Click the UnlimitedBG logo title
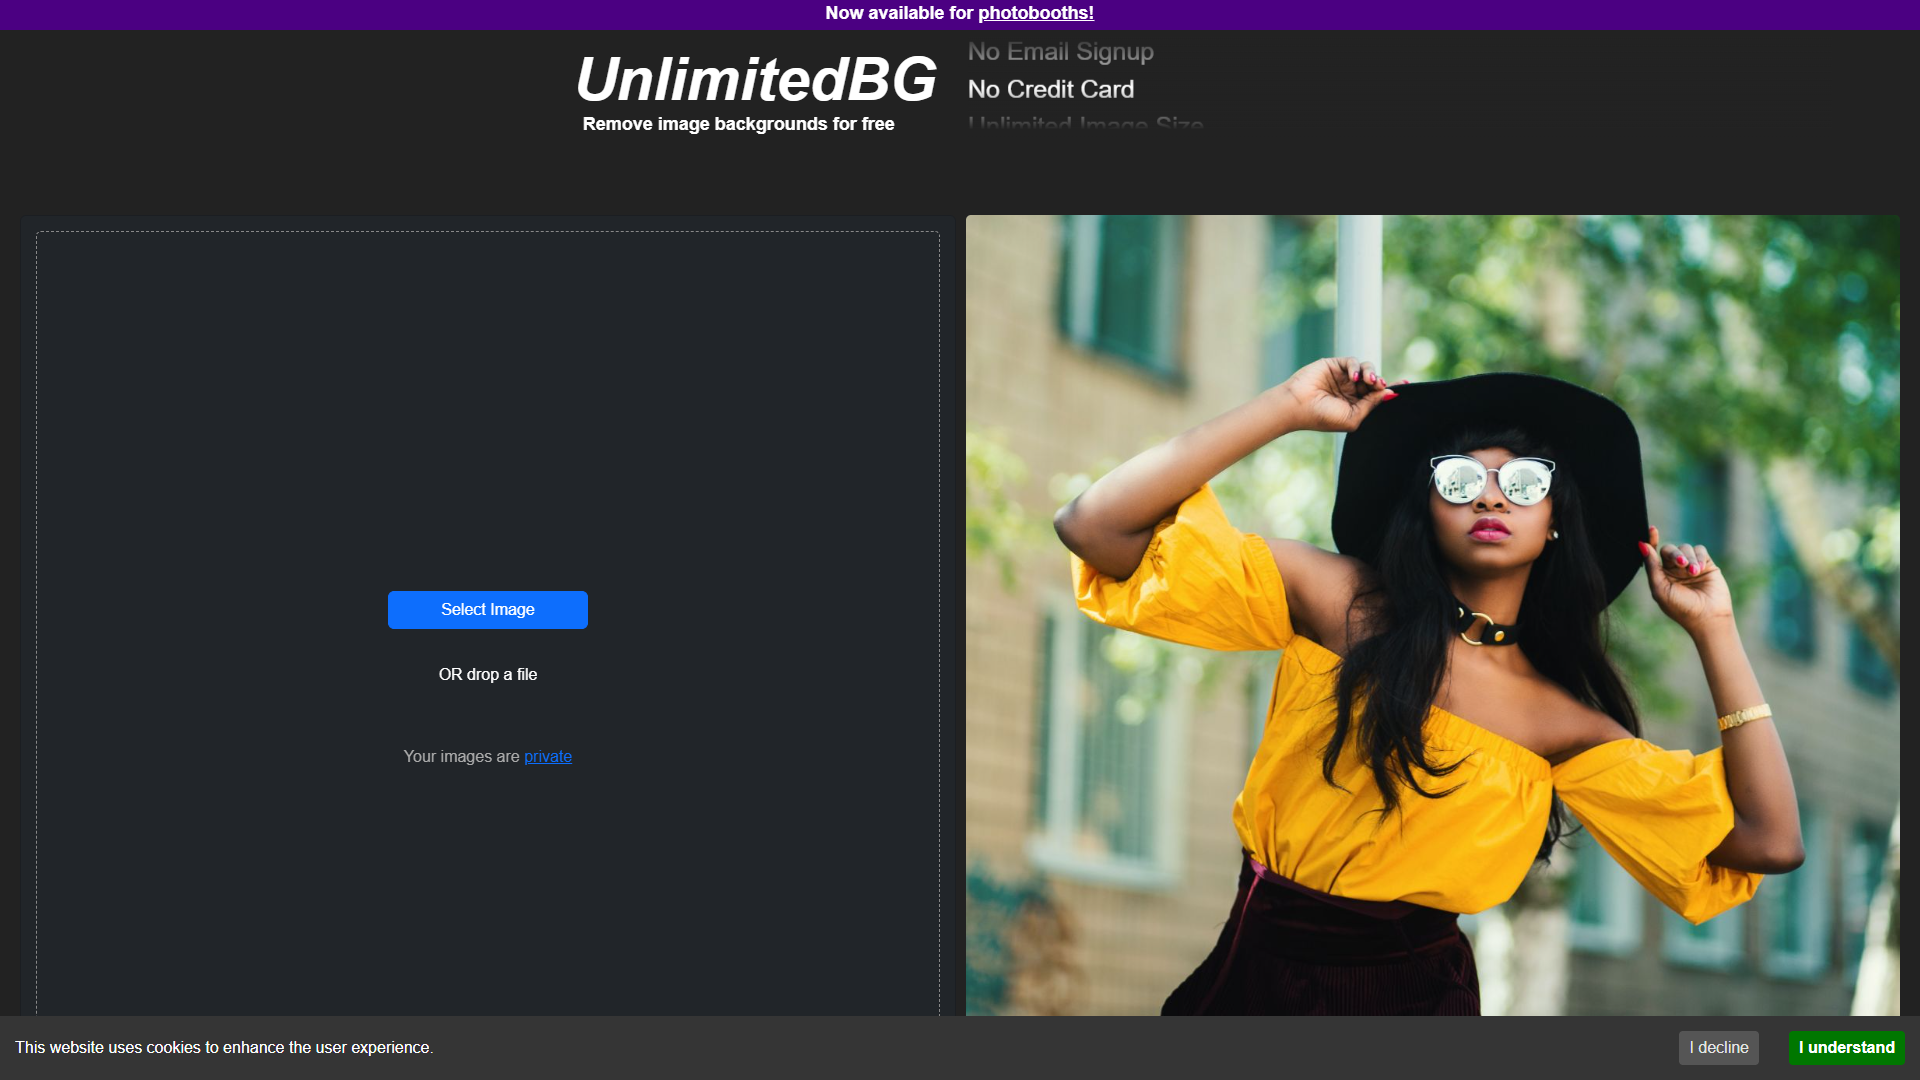Screen dimensions: 1920x1080 pos(755,79)
